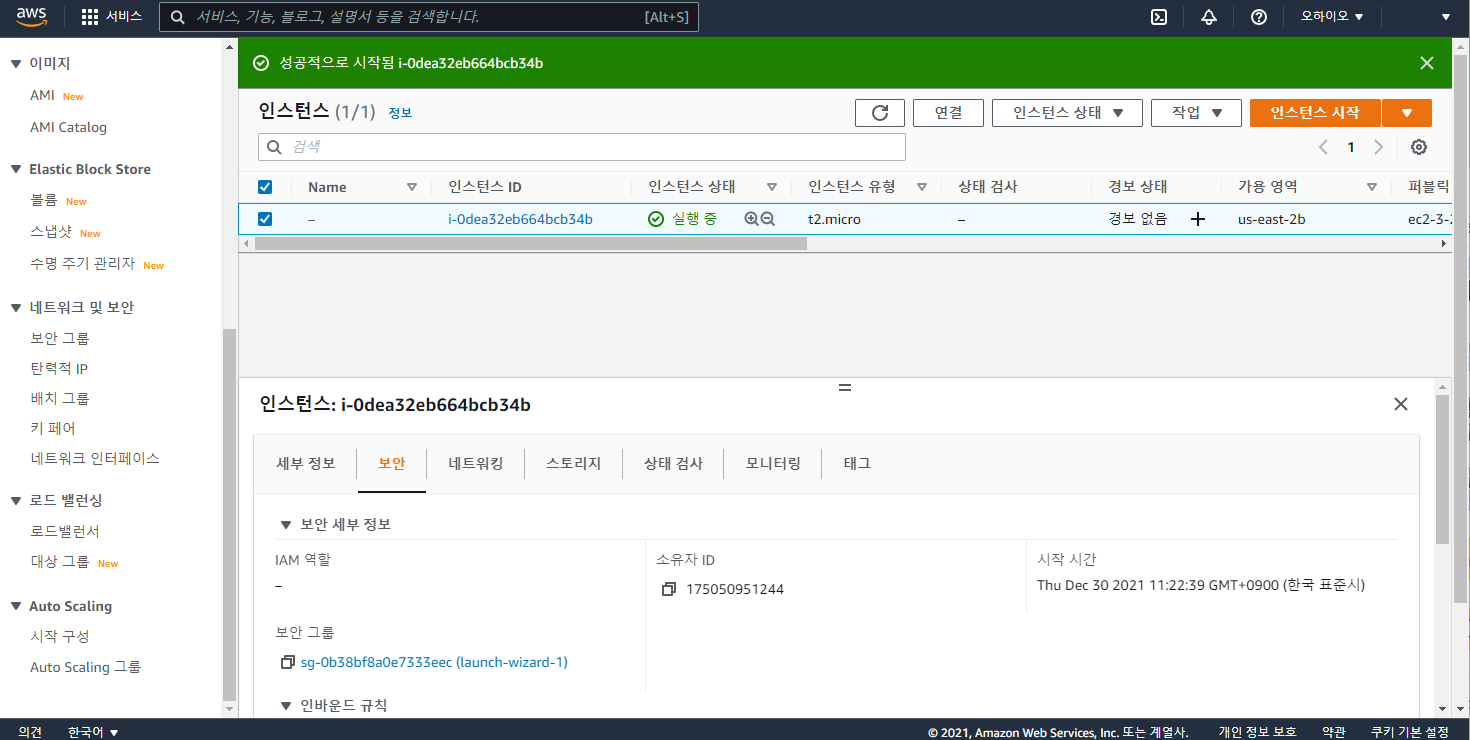Sort by 가용 영역 column arrow
The width and height of the screenshot is (1470, 740).
tap(1372, 187)
